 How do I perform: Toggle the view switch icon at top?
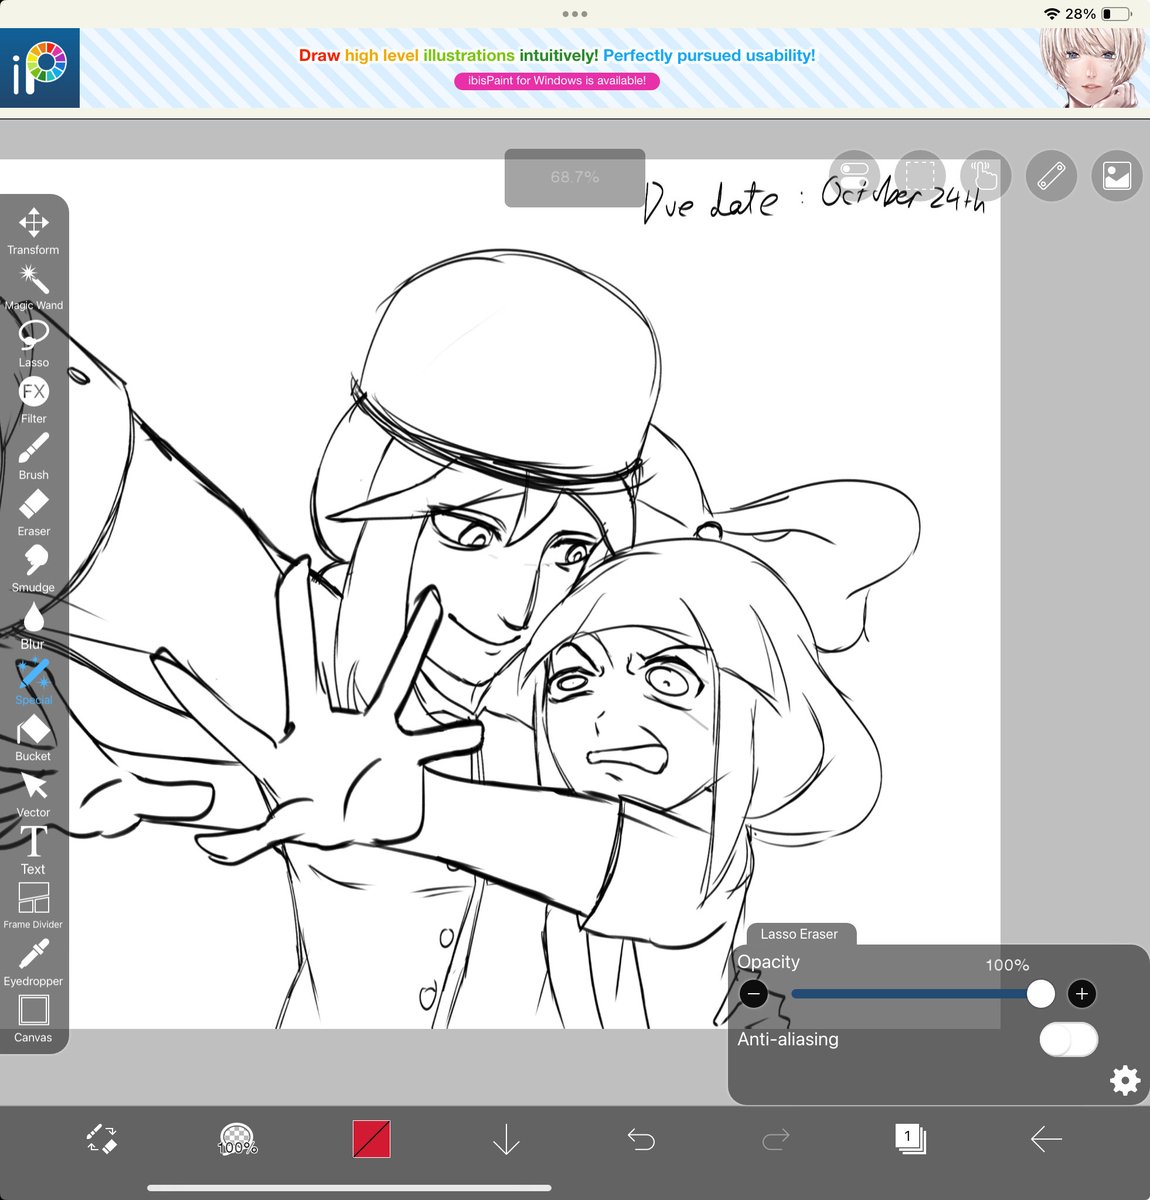click(854, 176)
